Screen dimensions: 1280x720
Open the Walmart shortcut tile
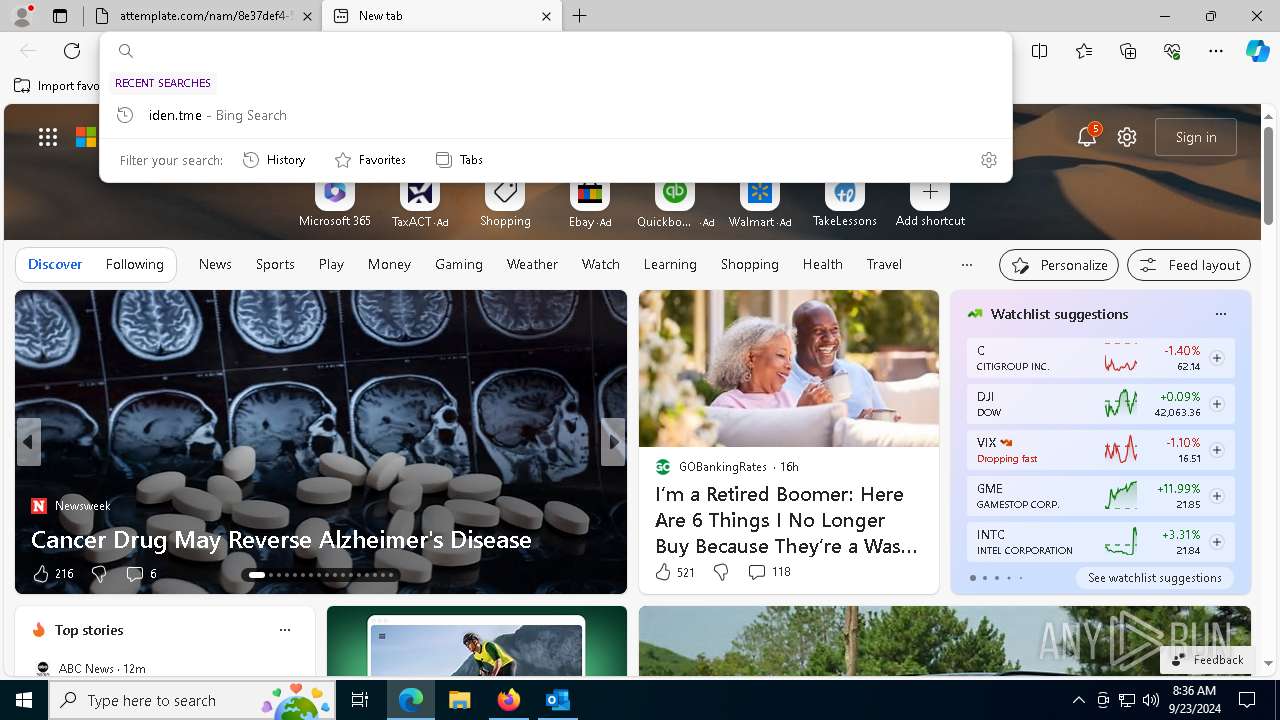[x=760, y=202]
